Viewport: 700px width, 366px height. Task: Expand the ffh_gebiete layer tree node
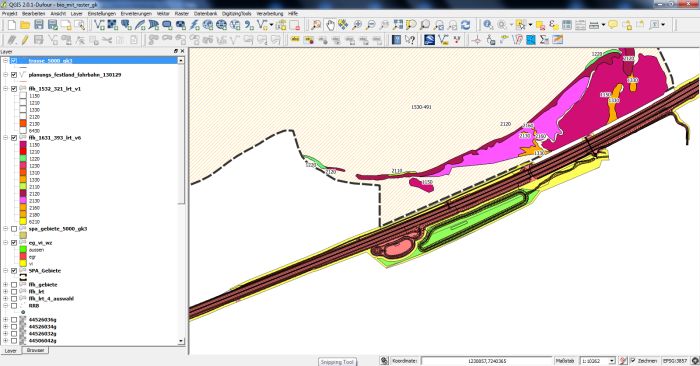tap(5, 285)
